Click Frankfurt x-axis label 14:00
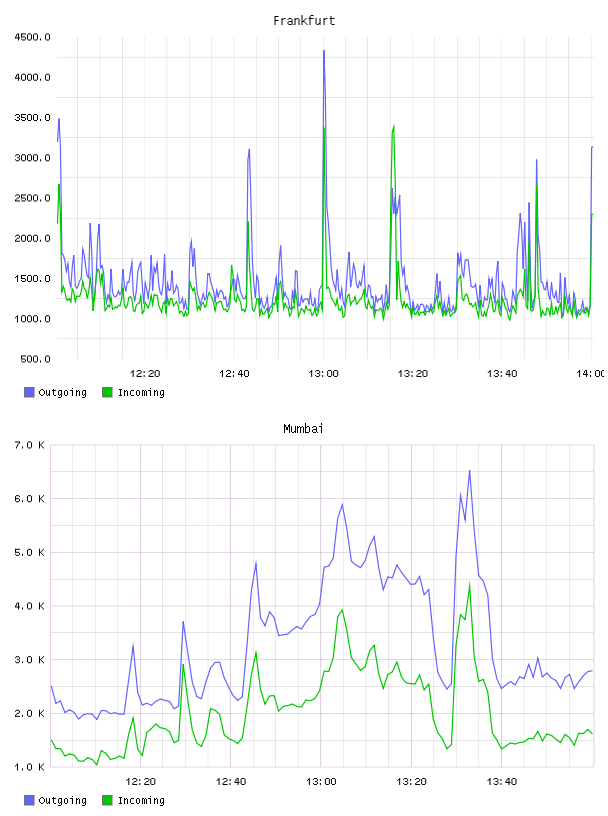Screen dimensions: 608x816 tap(590, 374)
